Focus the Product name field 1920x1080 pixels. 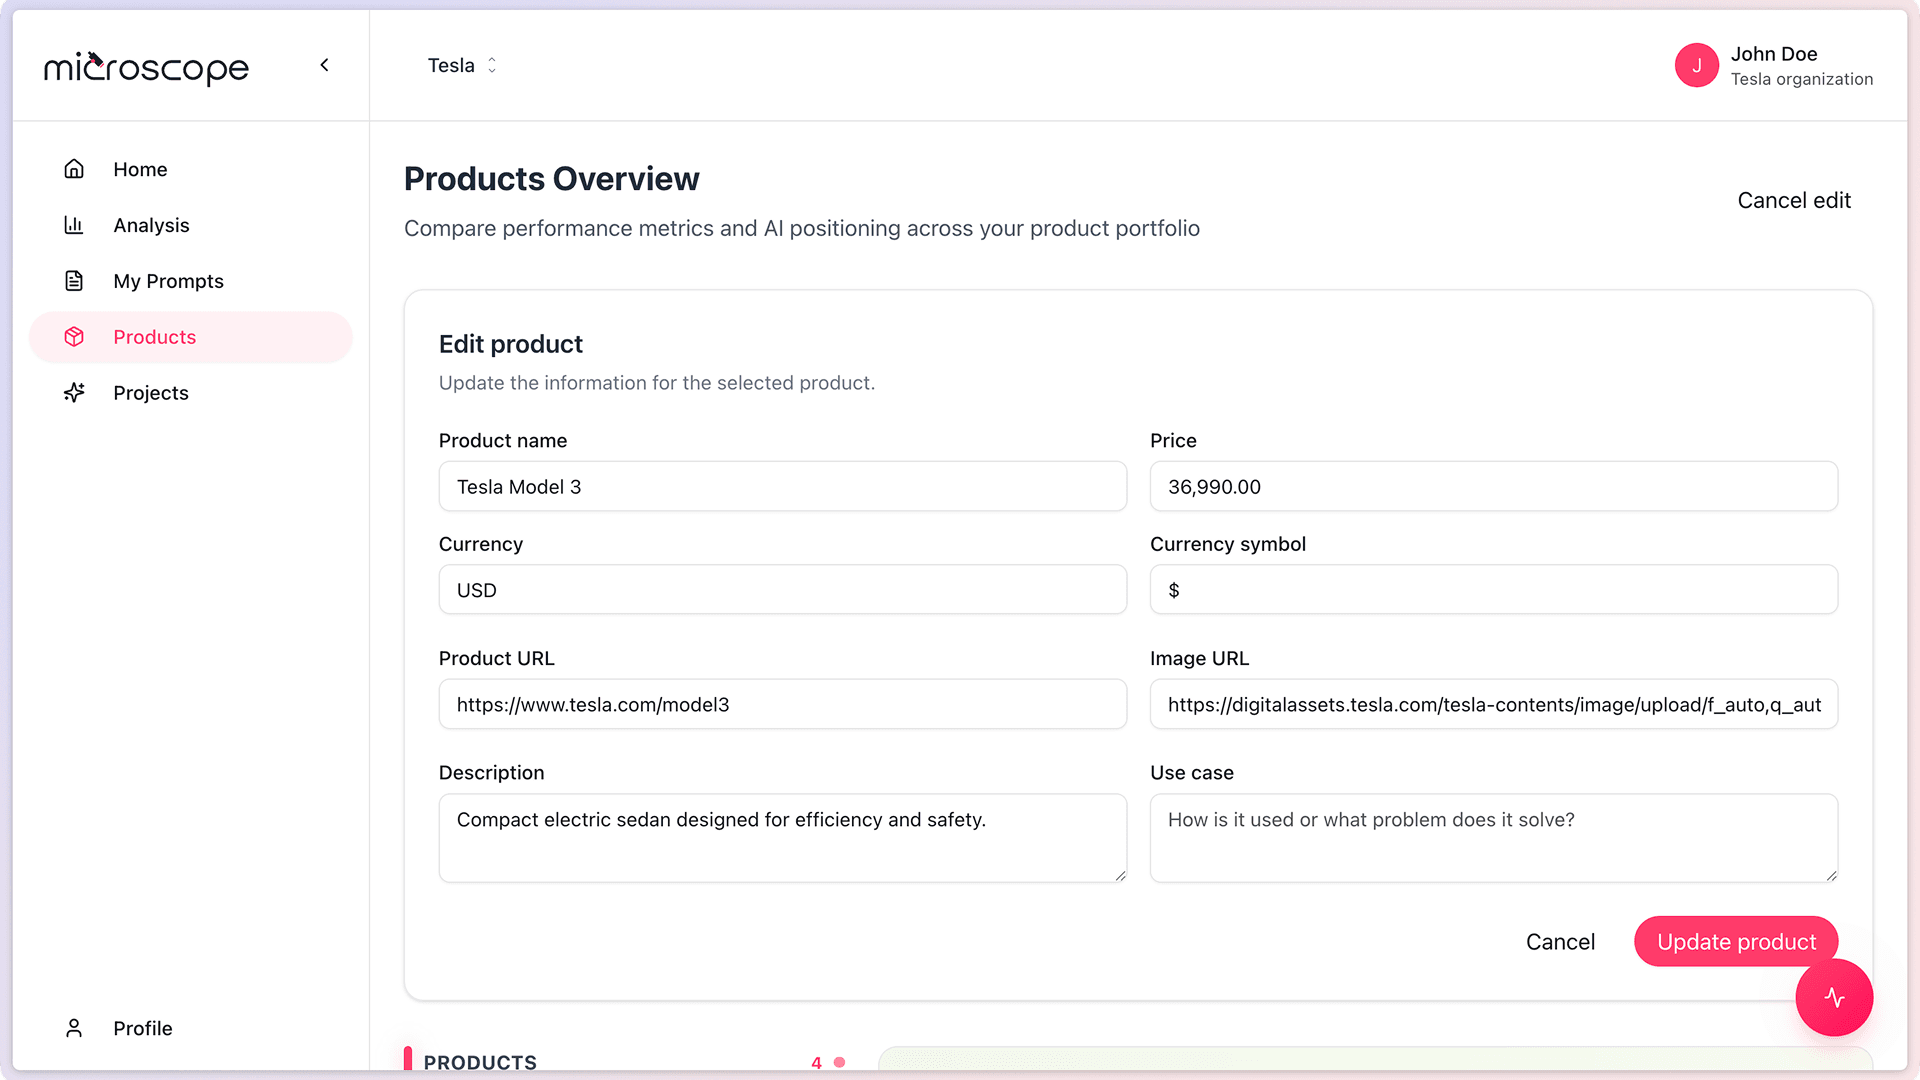coord(782,487)
